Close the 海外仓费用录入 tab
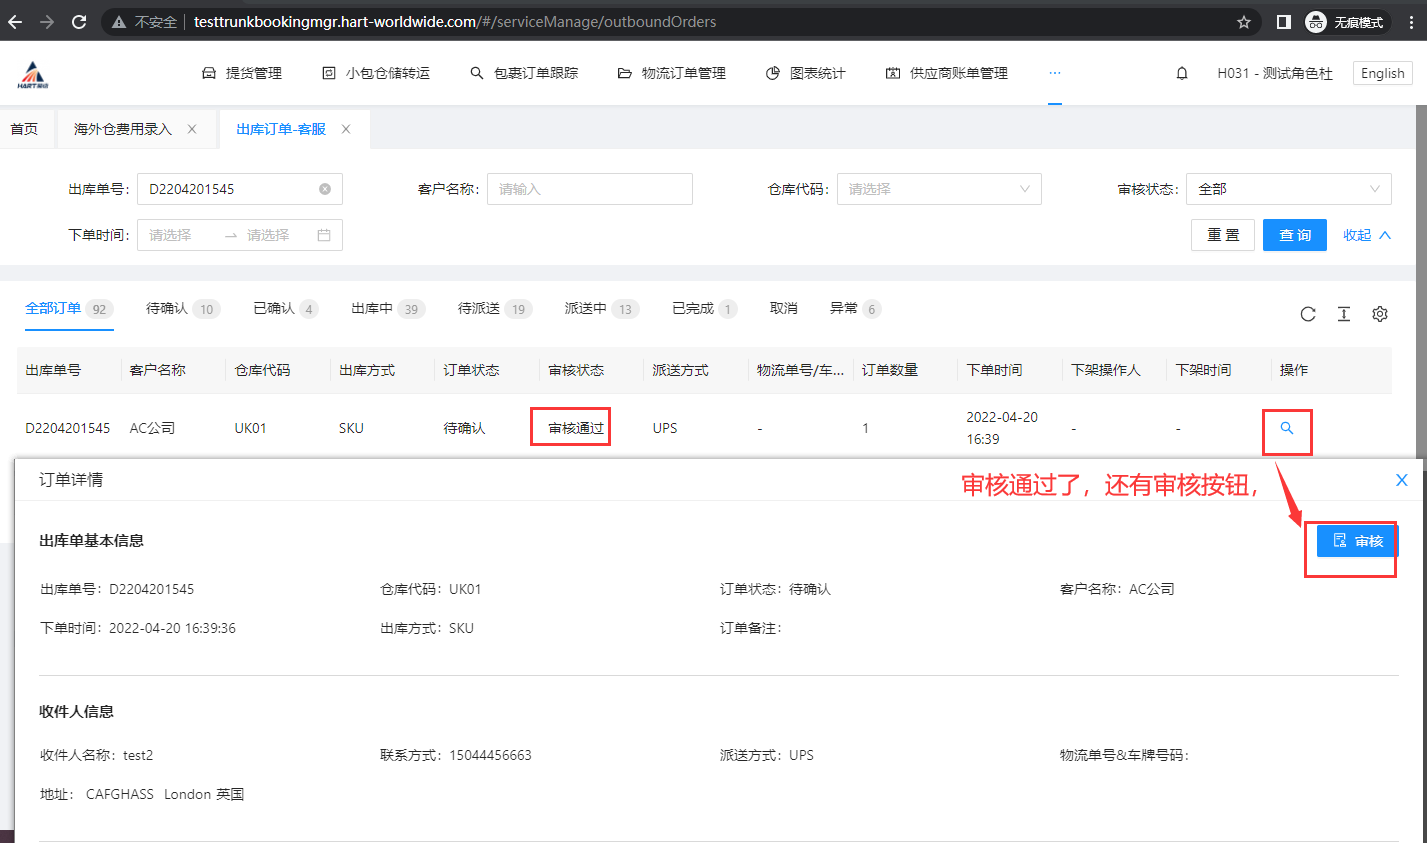 coord(192,129)
